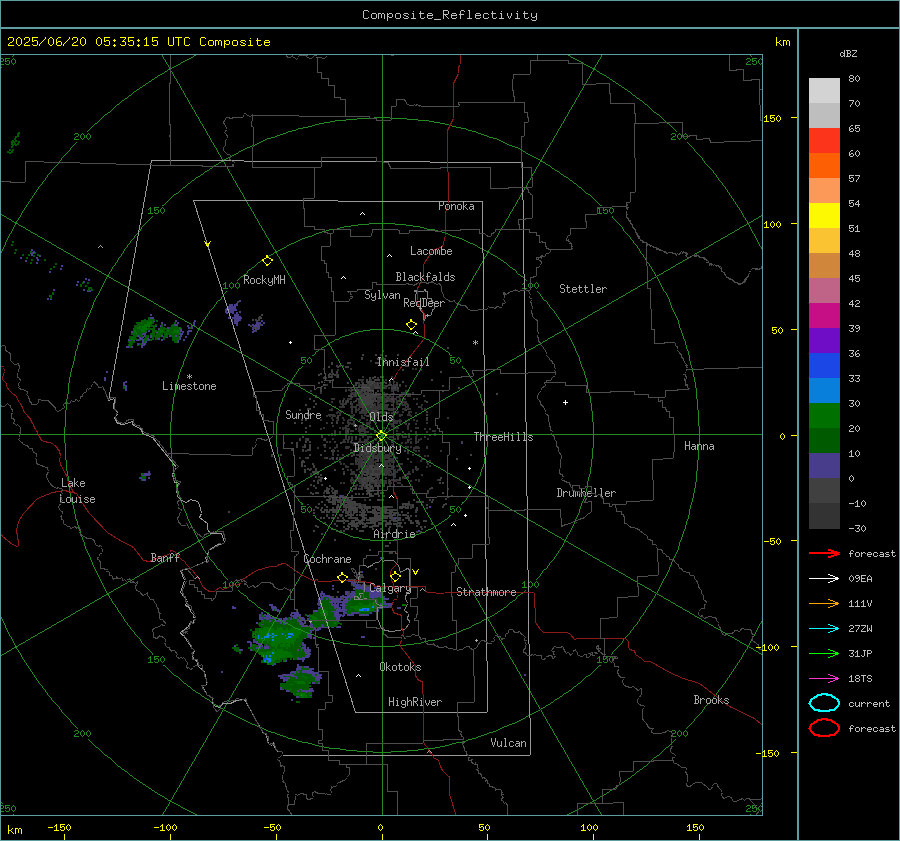Click the current legend label
The image size is (900, 841).
pos(869,703)
